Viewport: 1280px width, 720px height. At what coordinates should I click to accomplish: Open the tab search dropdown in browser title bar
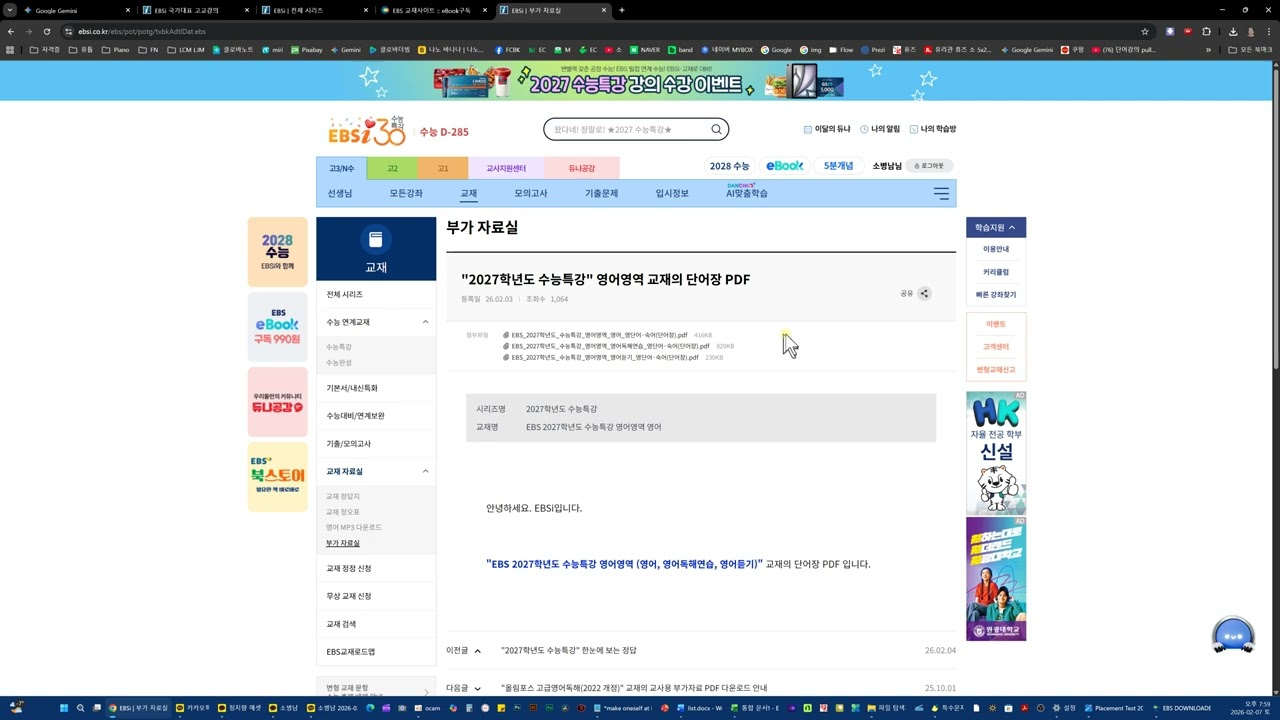pos(10,10)
